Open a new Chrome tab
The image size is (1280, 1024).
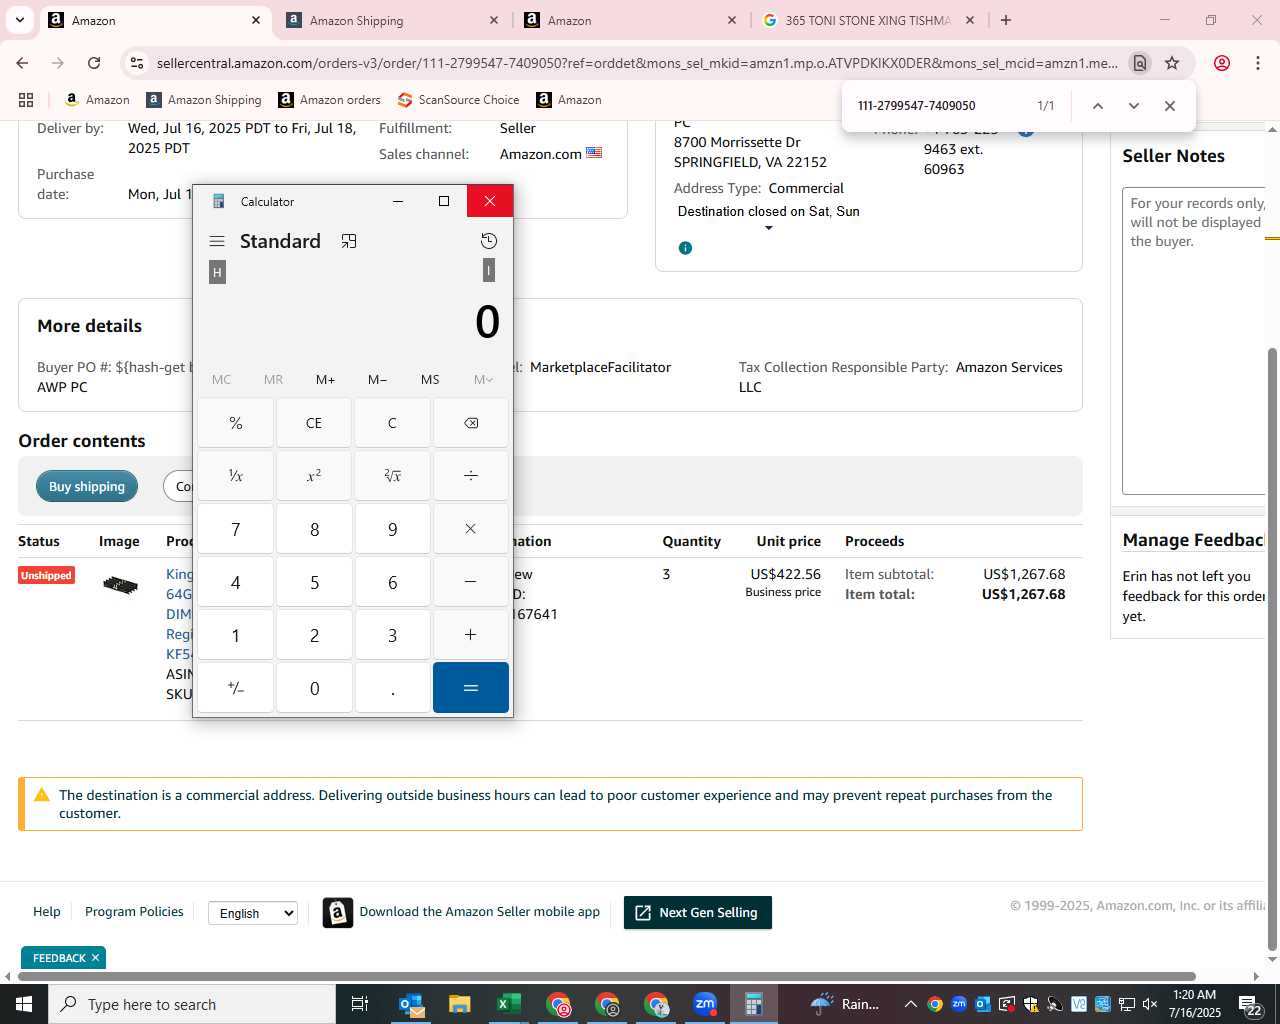point(1006,20)
